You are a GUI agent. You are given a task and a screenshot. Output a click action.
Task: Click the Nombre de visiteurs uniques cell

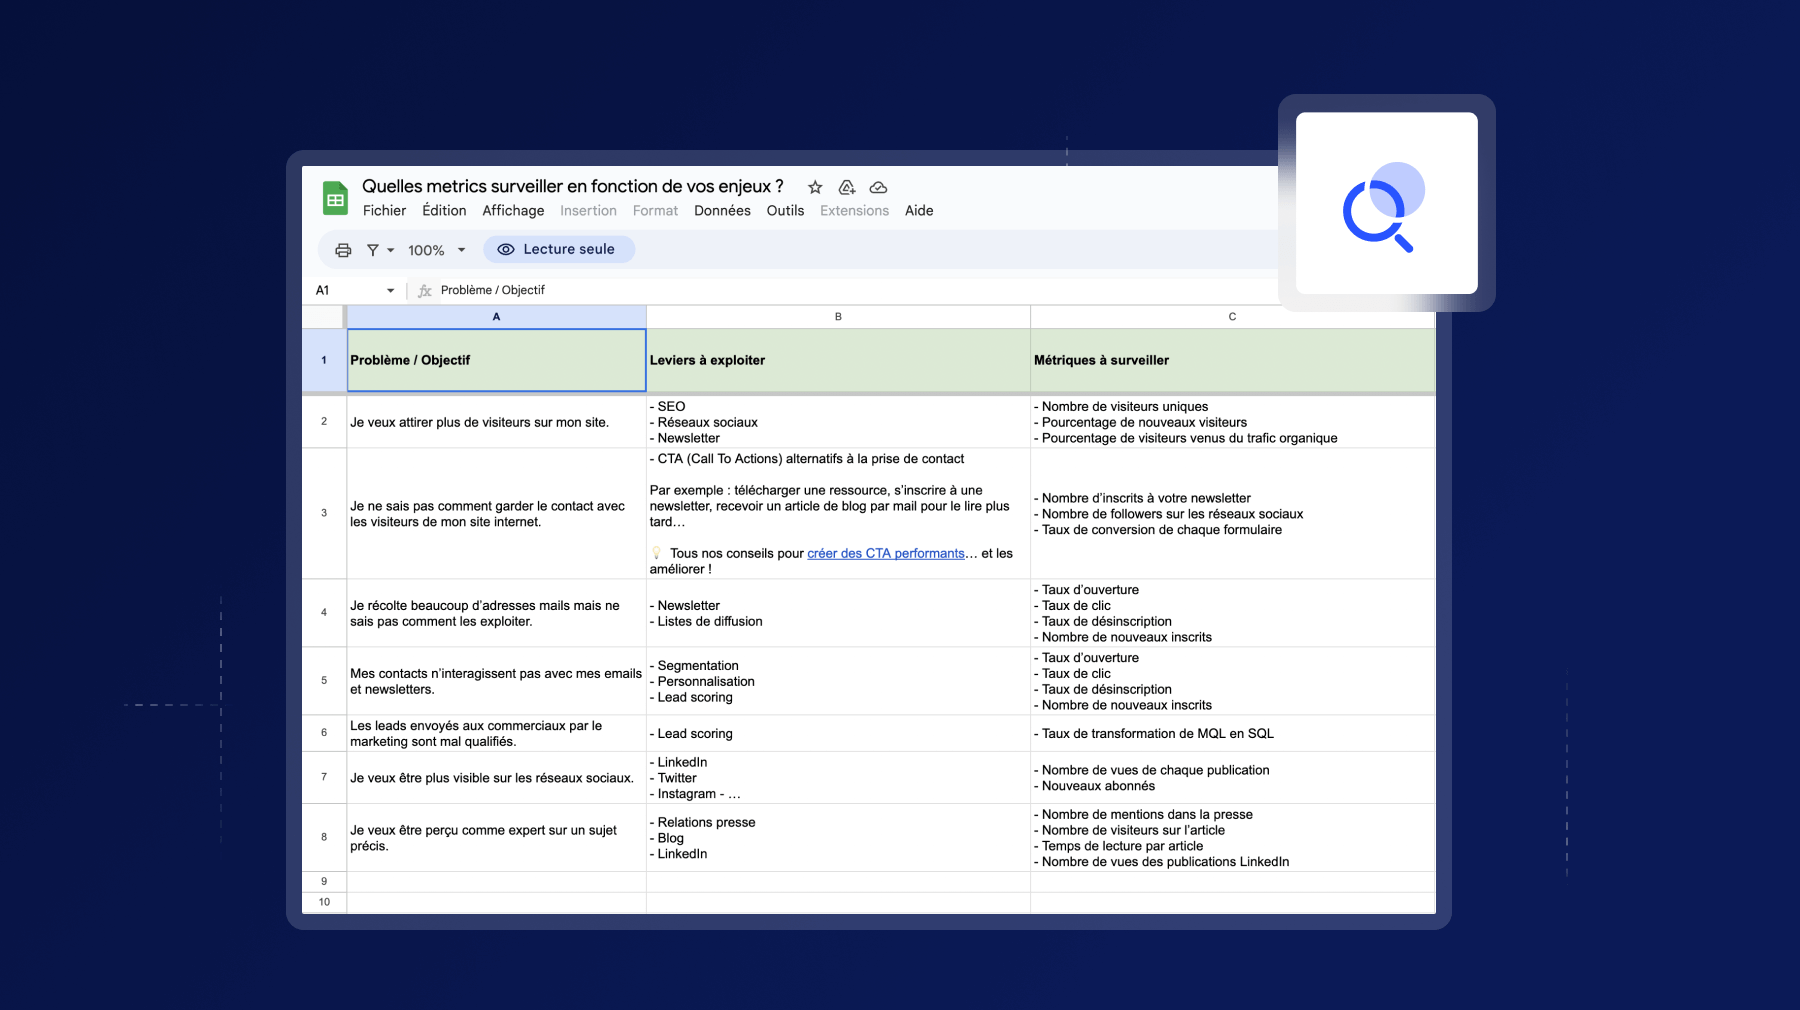pos(1232,422)
